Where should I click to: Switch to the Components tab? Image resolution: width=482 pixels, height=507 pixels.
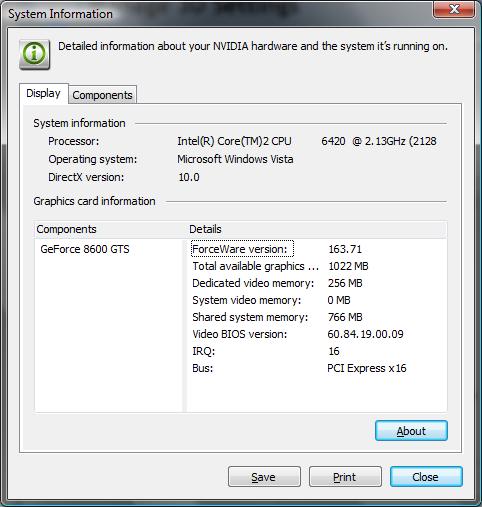tap(102, 95)
